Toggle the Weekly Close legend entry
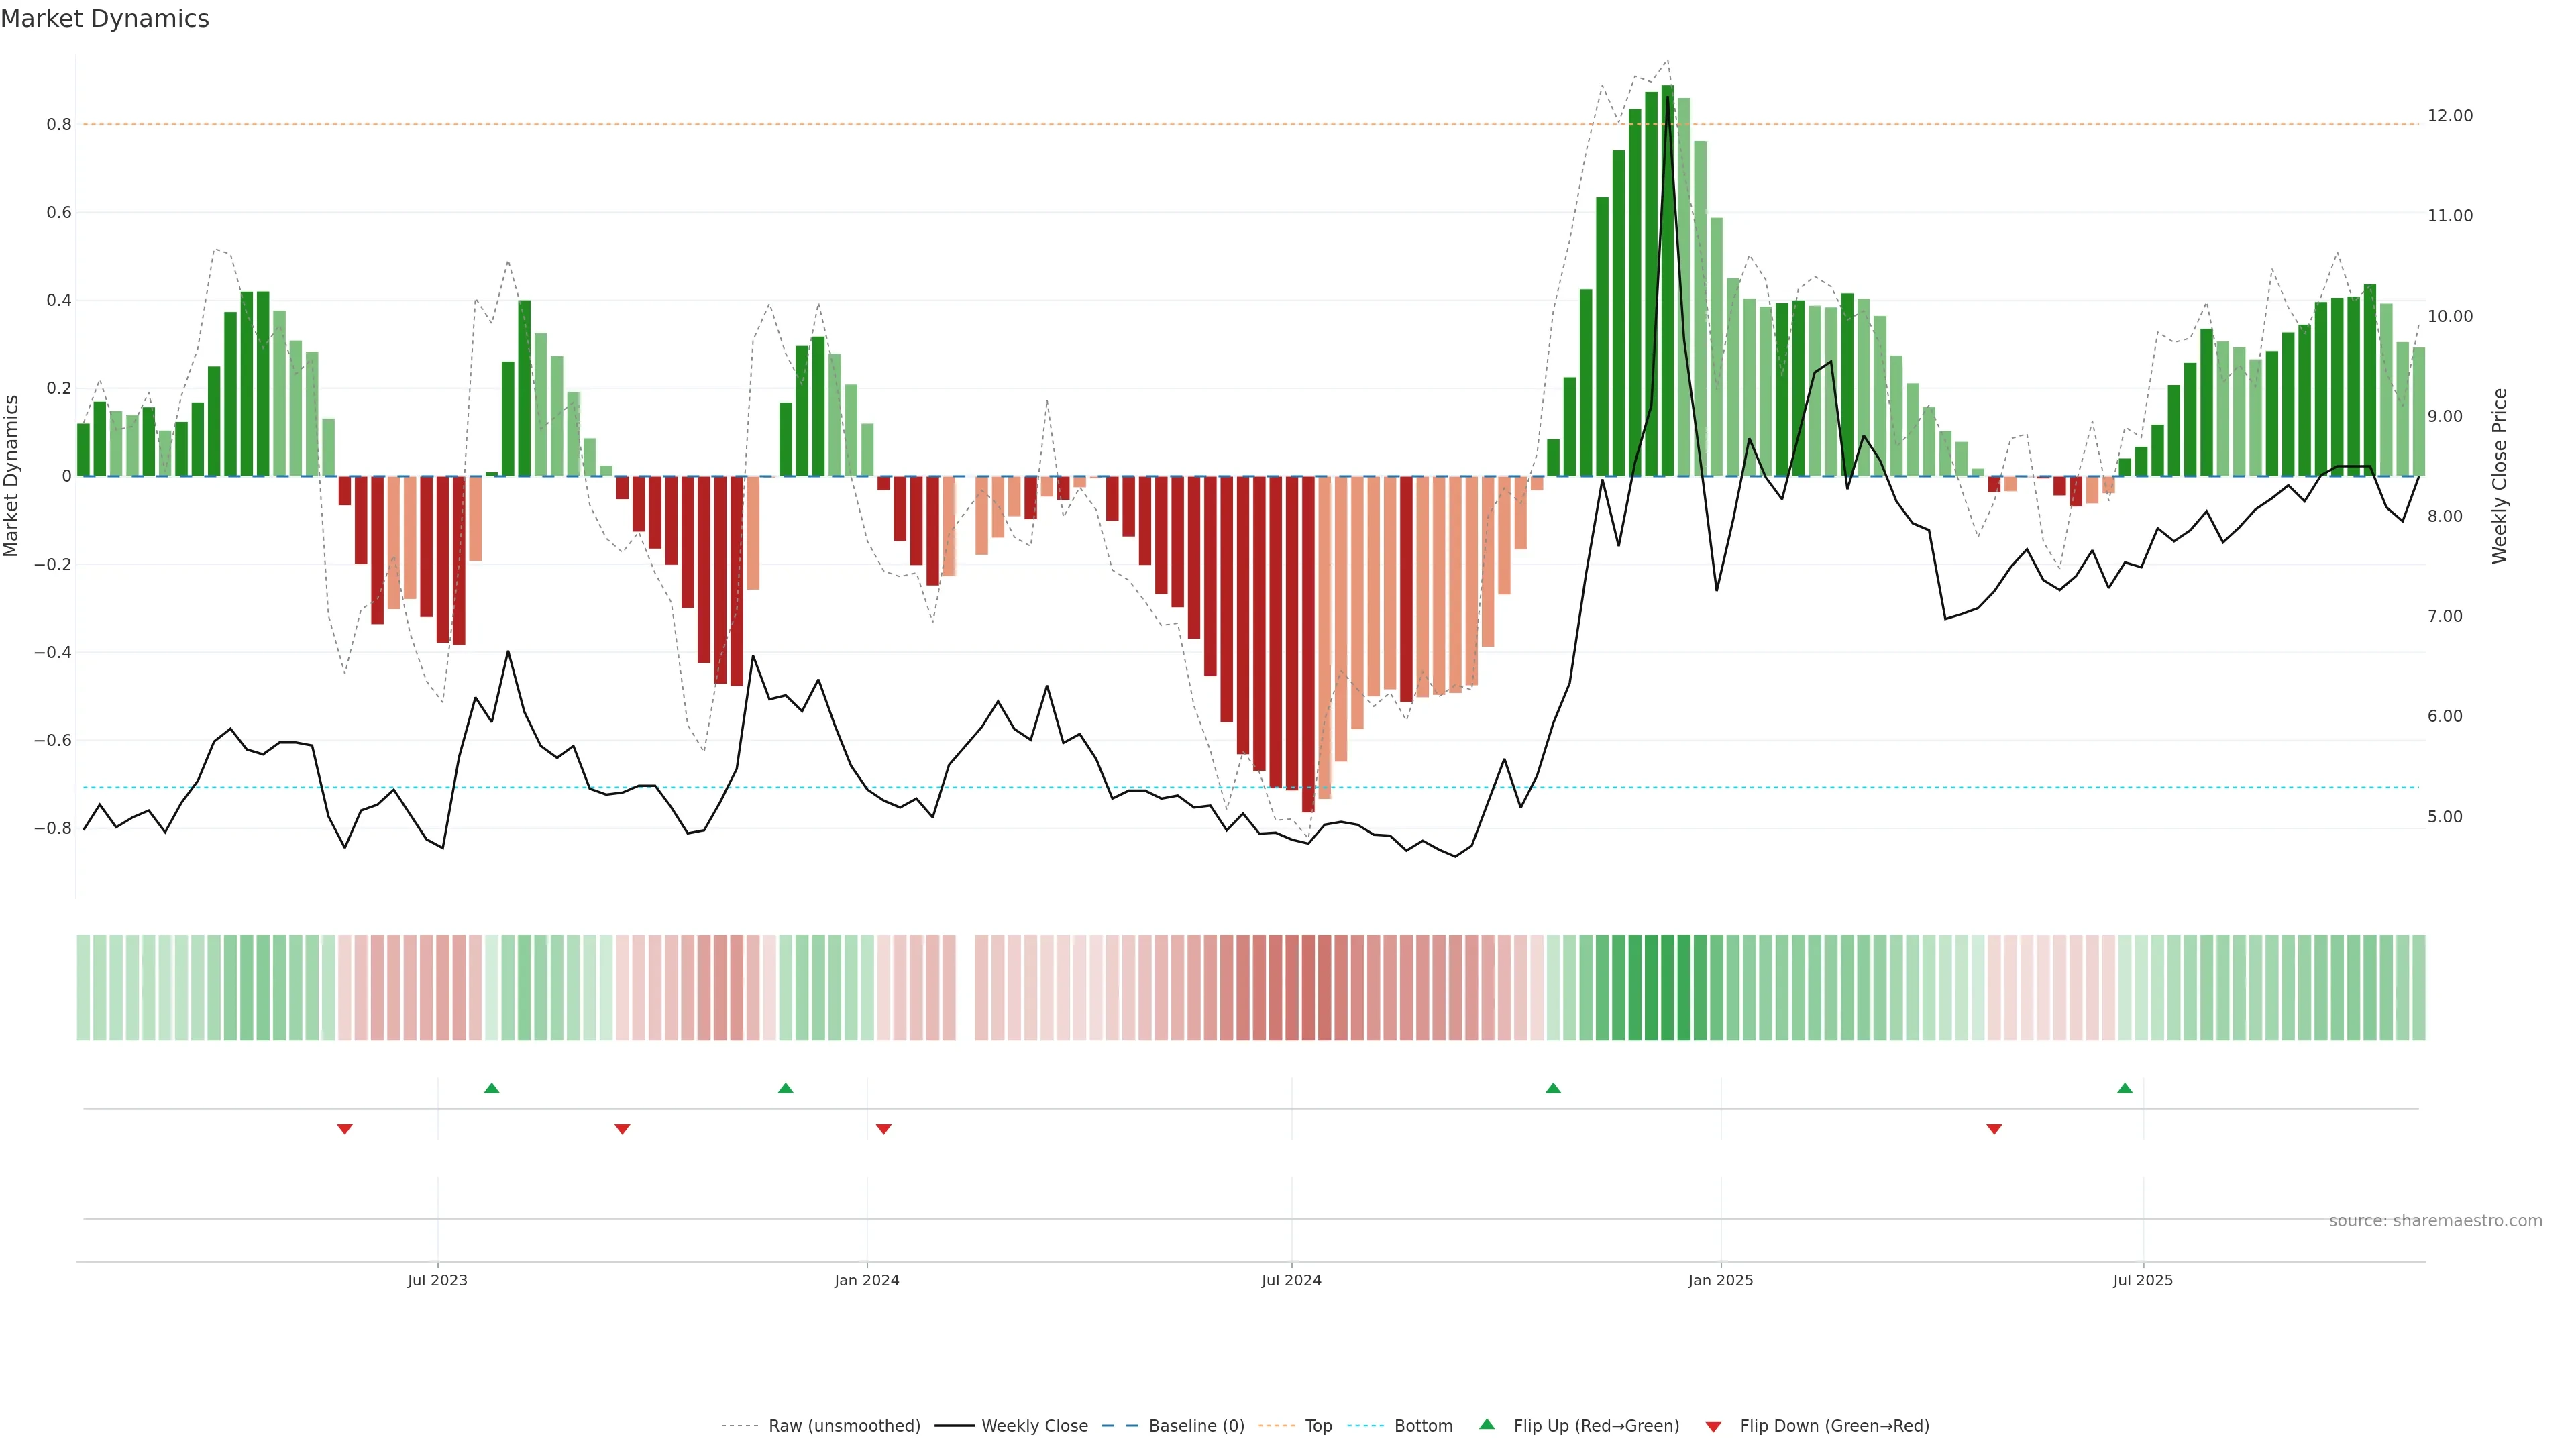Screen dimensions: 2576x1449 click(x=1034, y=1426)
